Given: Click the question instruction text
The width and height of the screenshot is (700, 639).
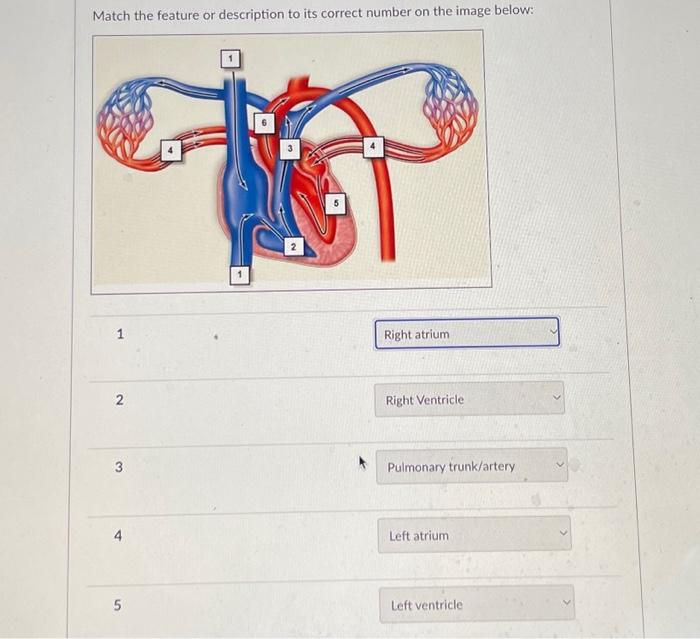Looking at the screenshot, I should 313,13.
